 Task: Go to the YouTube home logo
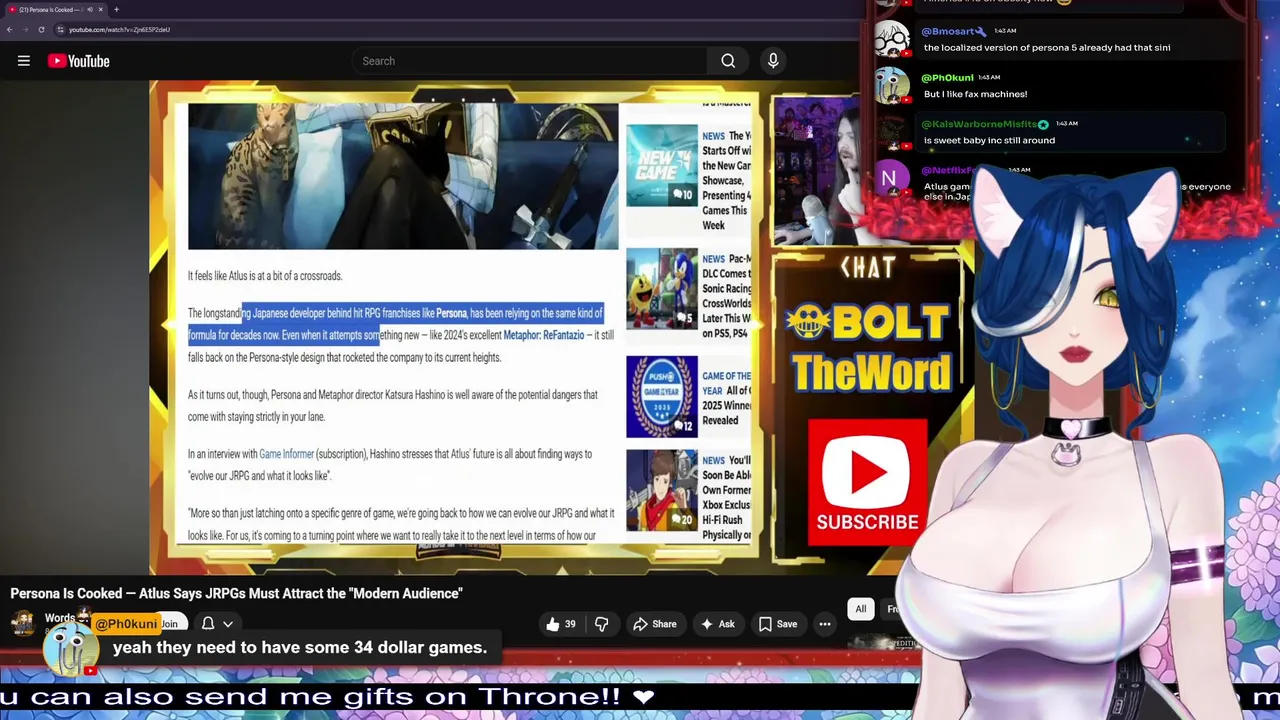click(78, 61)
